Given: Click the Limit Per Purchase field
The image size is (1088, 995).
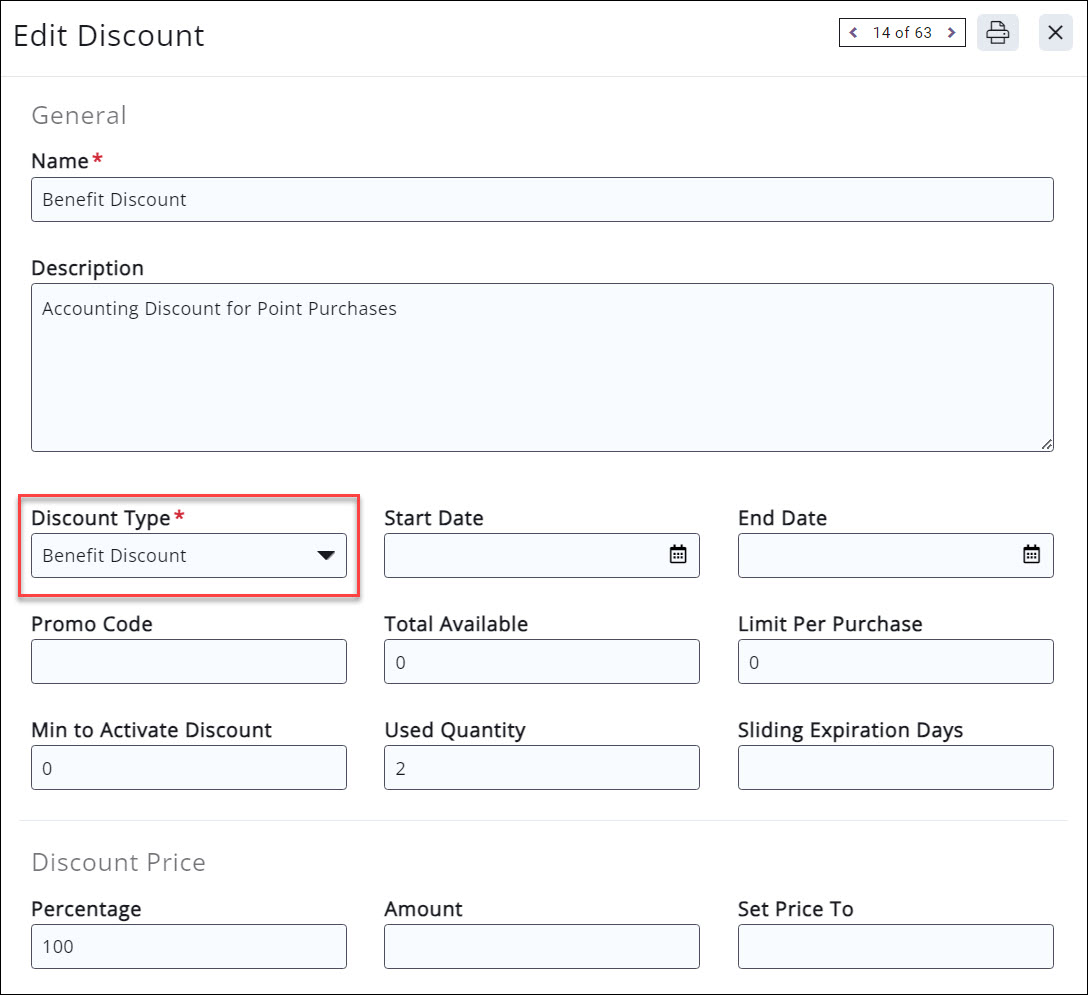Looking at the screenshot, I should (895, 661).
